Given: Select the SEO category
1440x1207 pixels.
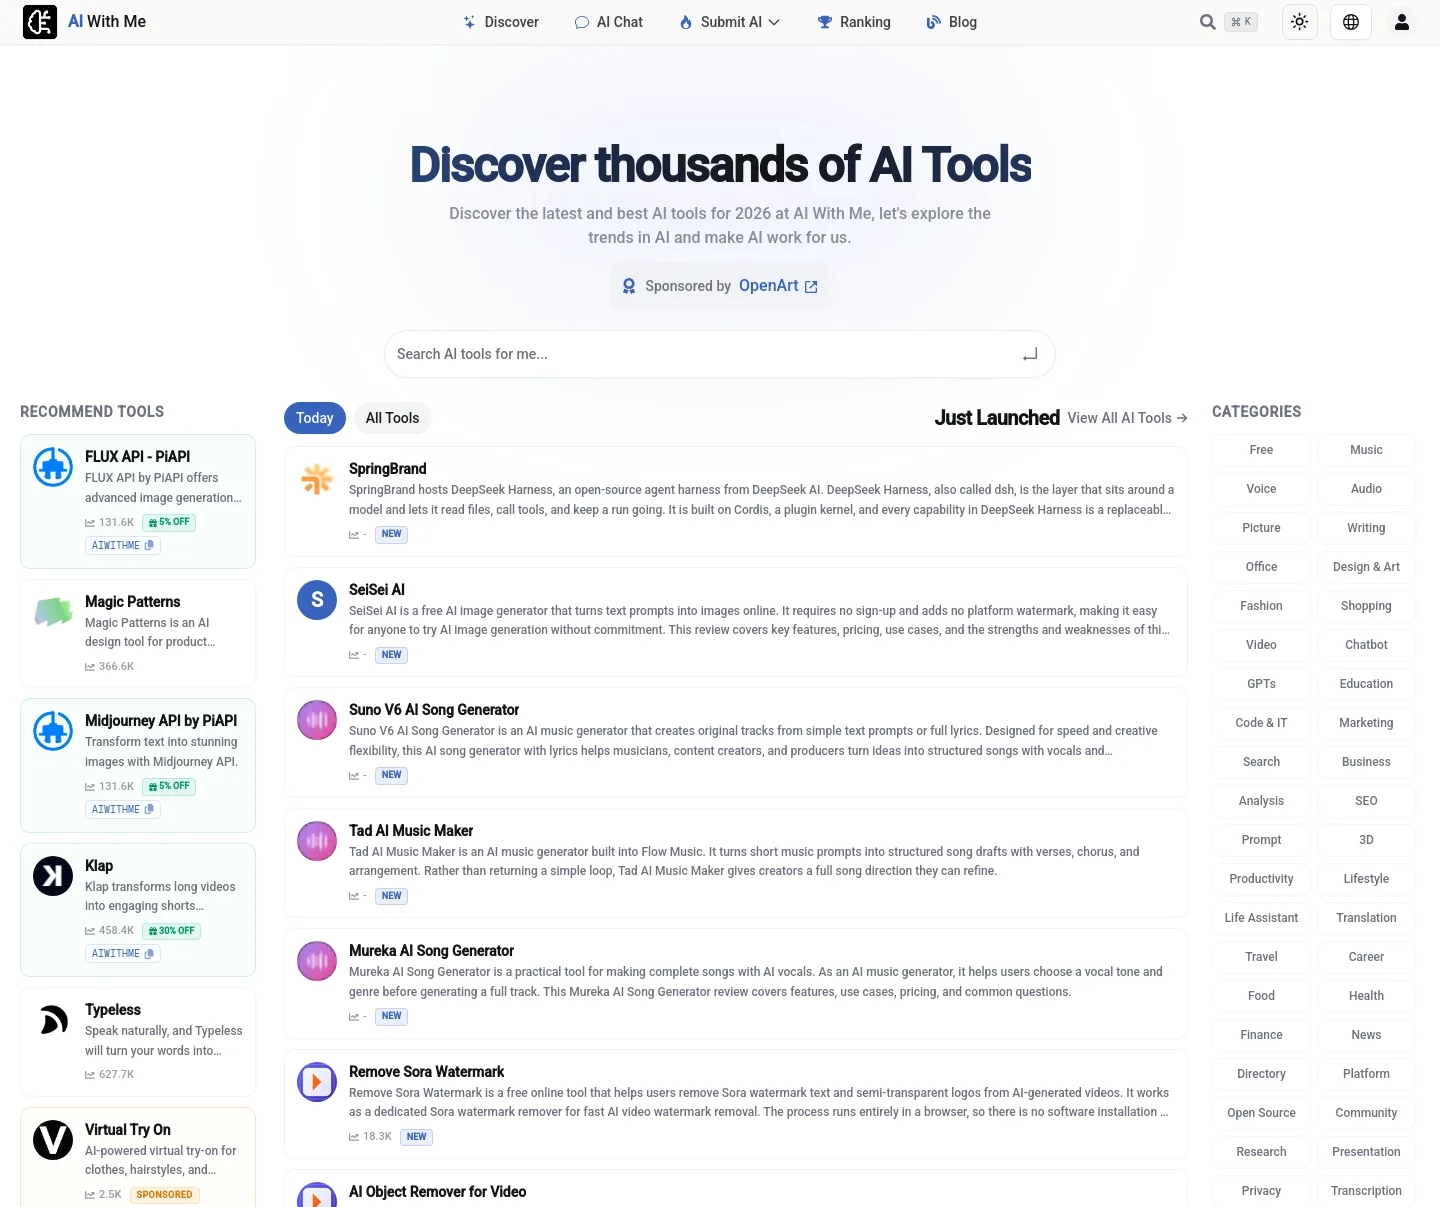Looking at the screenshot, I should [x=1366, y=801].
